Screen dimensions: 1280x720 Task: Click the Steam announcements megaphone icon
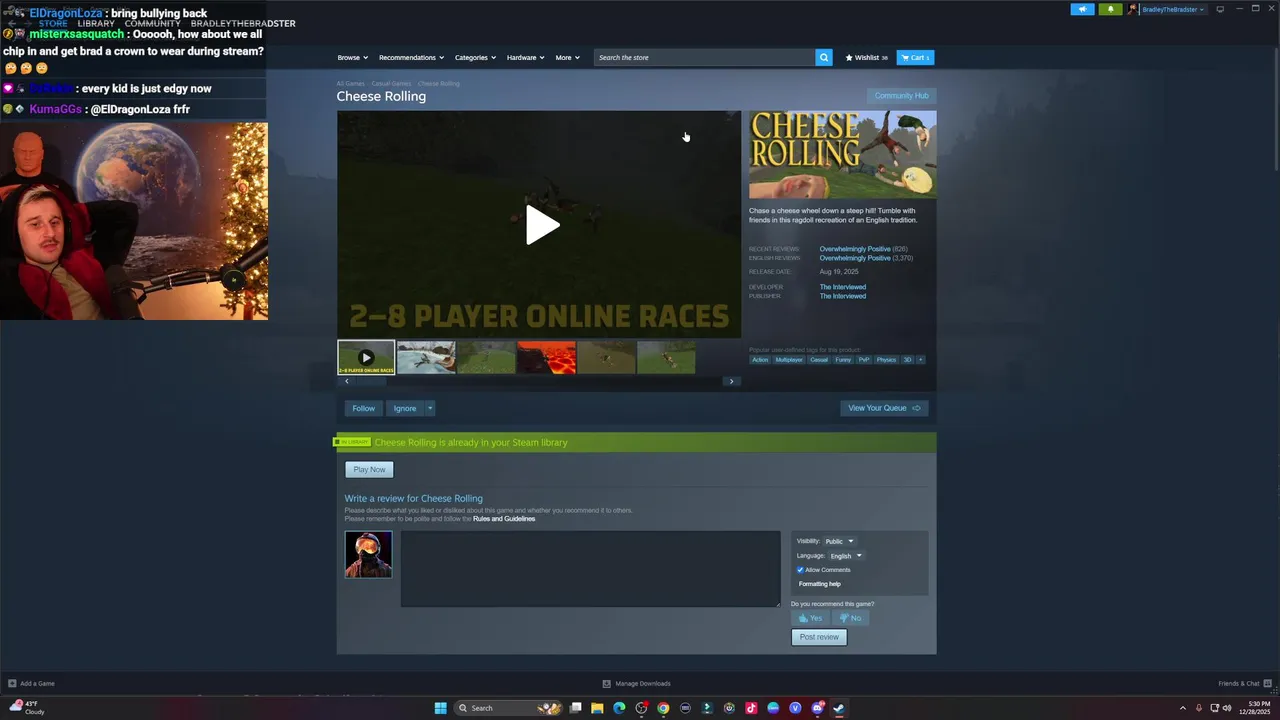(x=1082, y=9)
